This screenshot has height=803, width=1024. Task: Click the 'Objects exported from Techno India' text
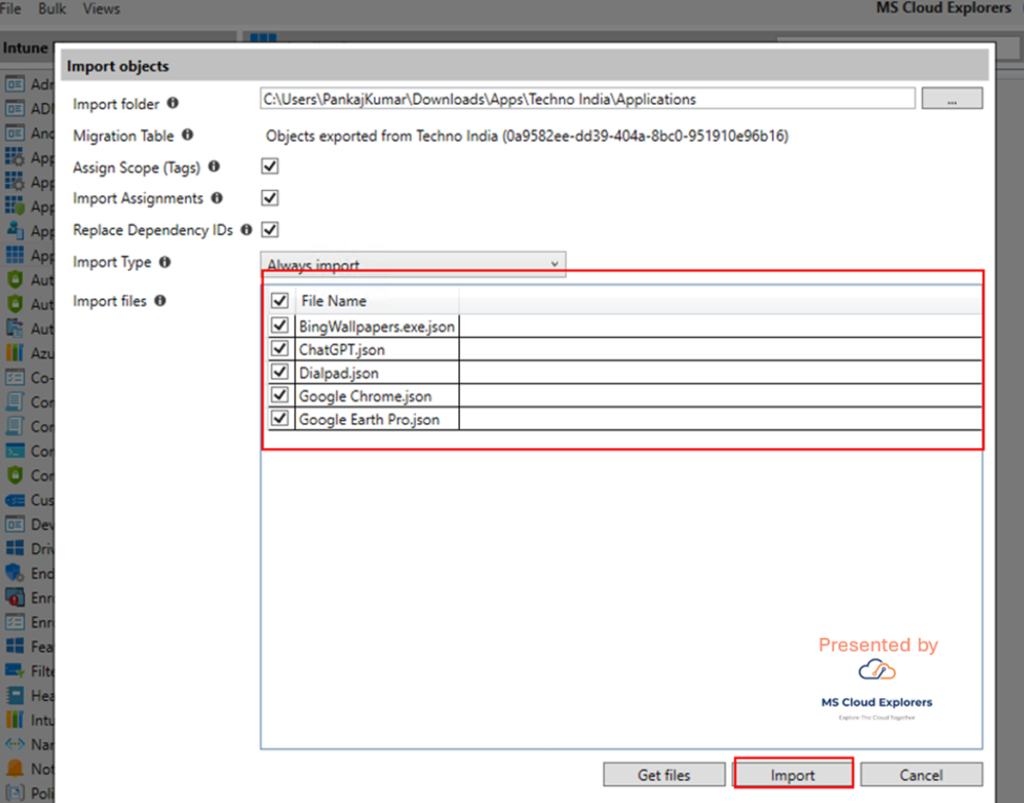(527, 136)
